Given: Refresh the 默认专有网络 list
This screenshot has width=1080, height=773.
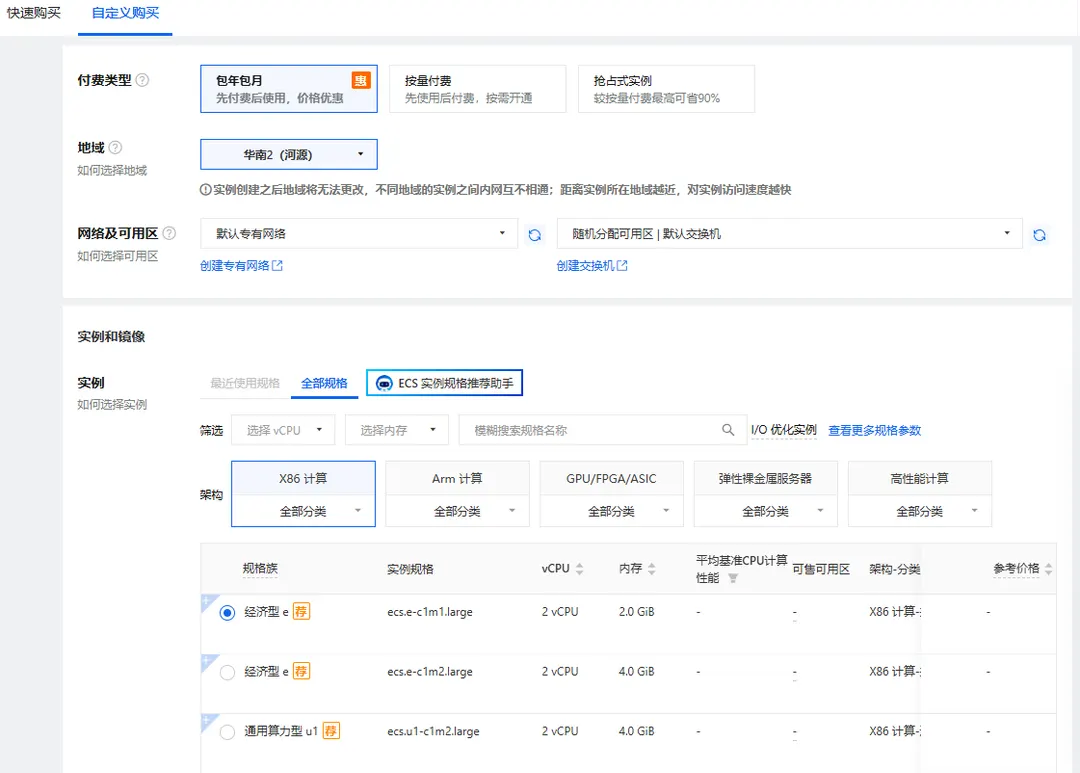Looking at the screenshot, I should 534,235.
